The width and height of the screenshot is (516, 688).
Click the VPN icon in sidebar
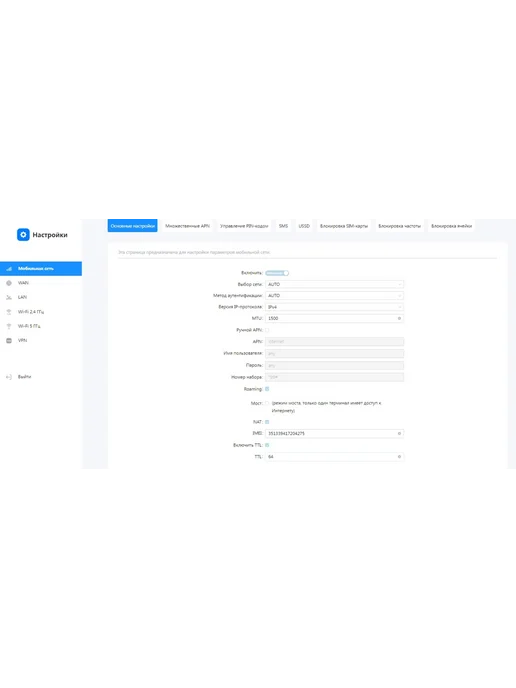pyautogui.click(x=9, y=340)
